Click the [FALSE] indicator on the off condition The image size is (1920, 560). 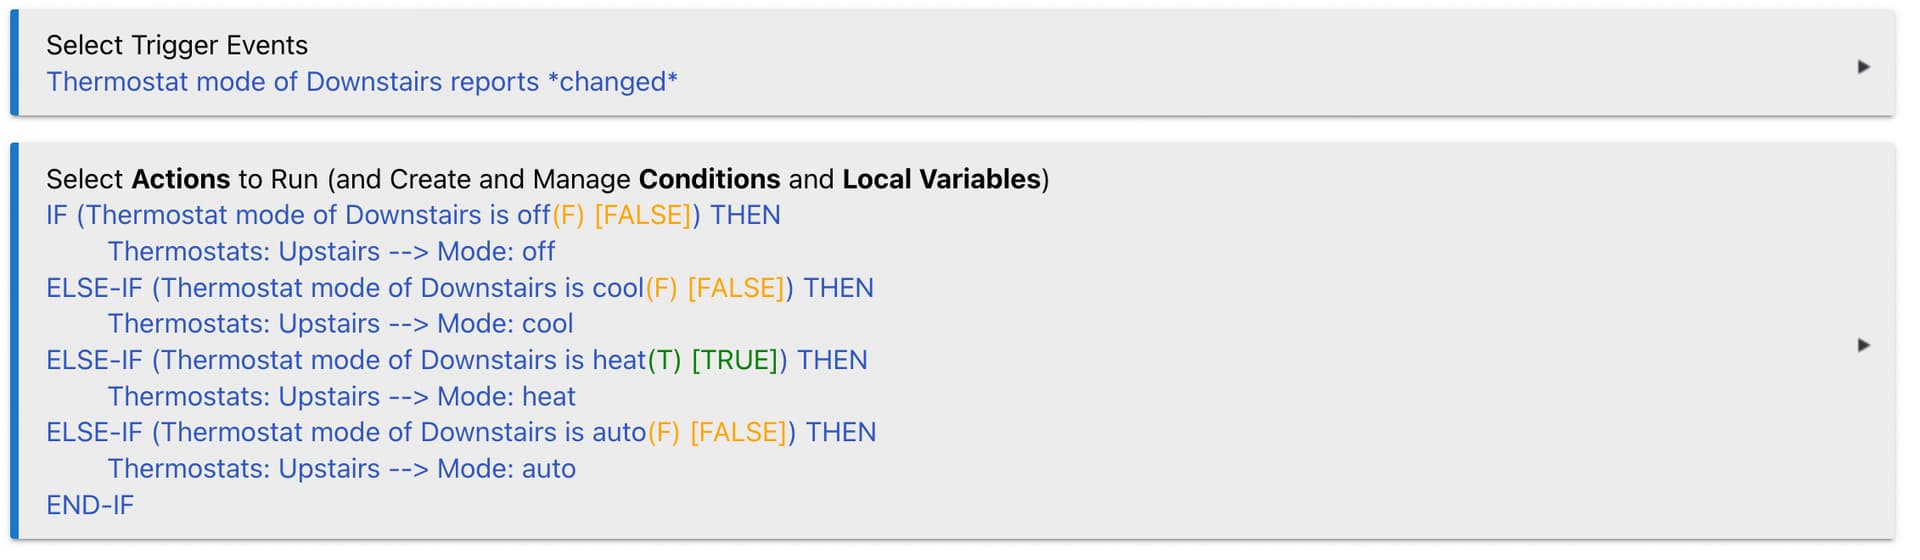pyautogui.click(x=642, y=215)
